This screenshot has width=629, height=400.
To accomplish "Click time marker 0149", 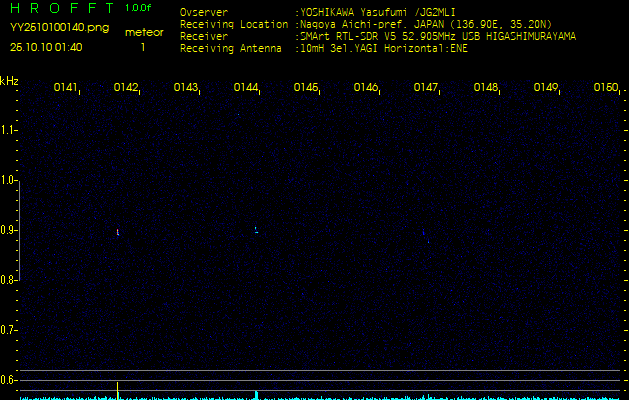I will pos(546,87).
